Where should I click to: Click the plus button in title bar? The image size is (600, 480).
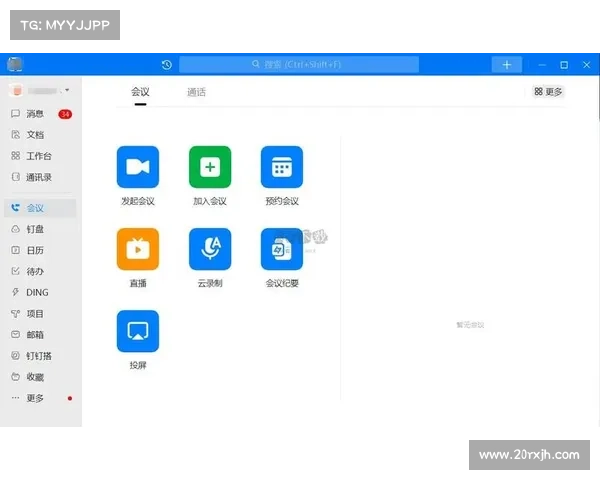pos(507,65)
